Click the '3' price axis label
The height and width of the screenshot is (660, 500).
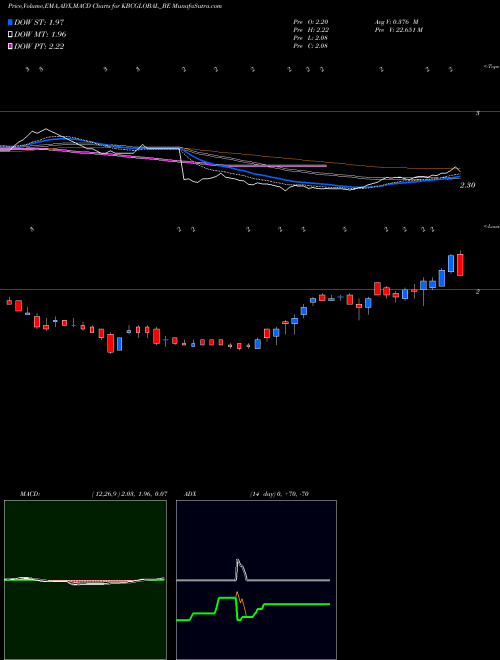477,113
